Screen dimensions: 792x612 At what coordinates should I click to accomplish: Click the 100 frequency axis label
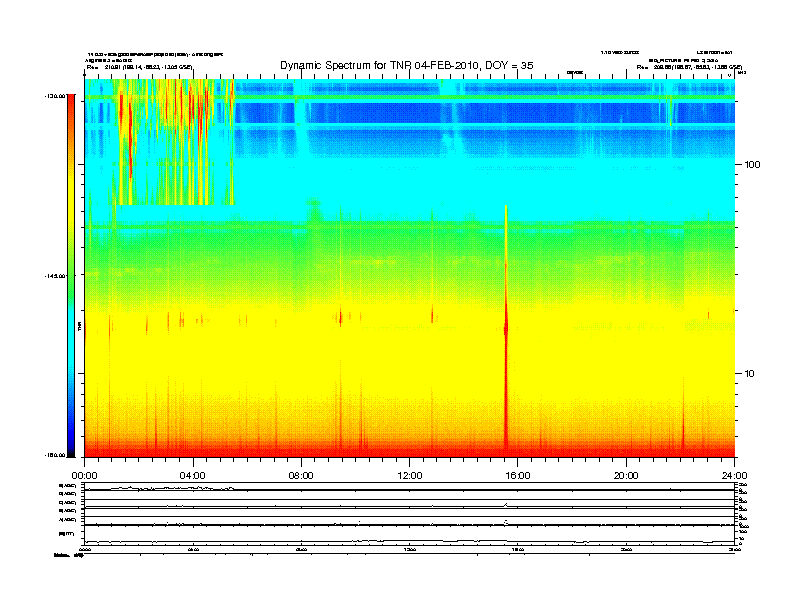click(752, 165)
